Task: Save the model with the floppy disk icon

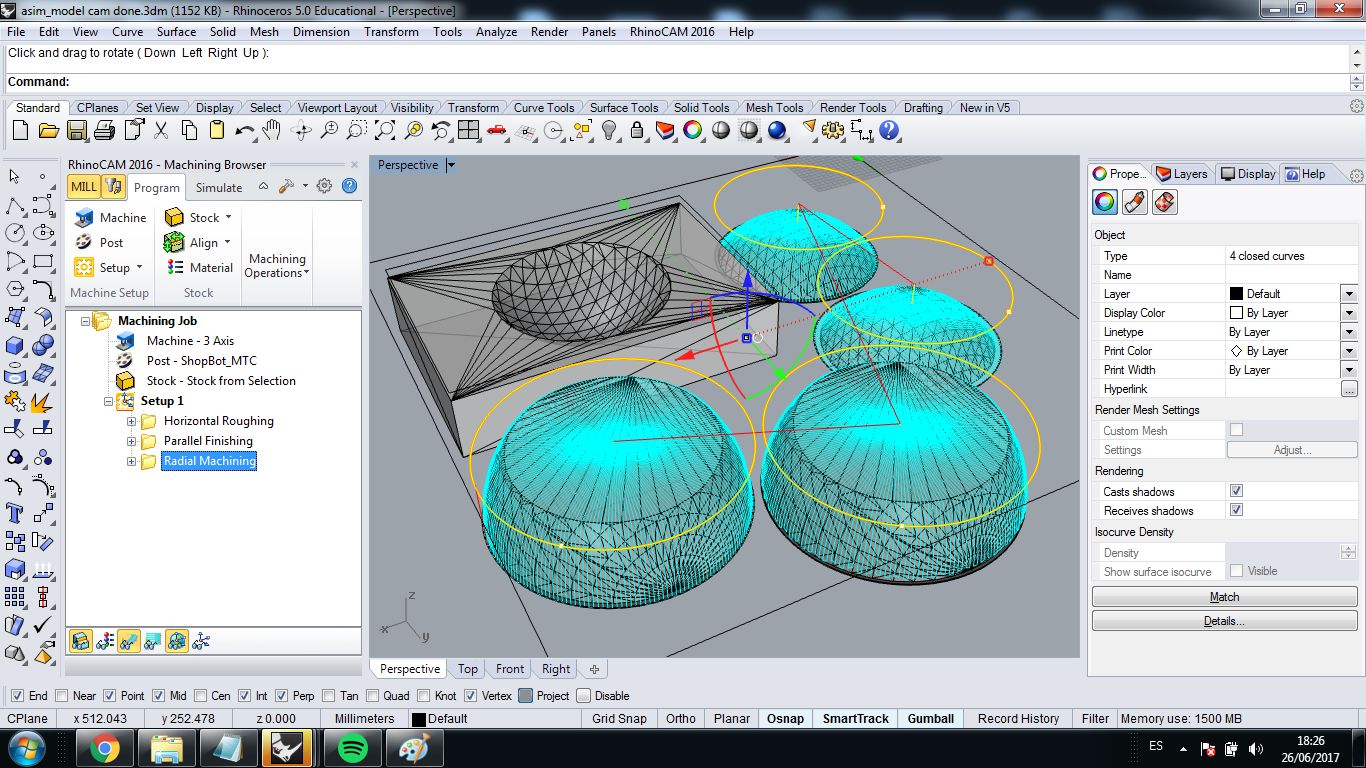Action: pyautogui.click(x=77, y=130)
